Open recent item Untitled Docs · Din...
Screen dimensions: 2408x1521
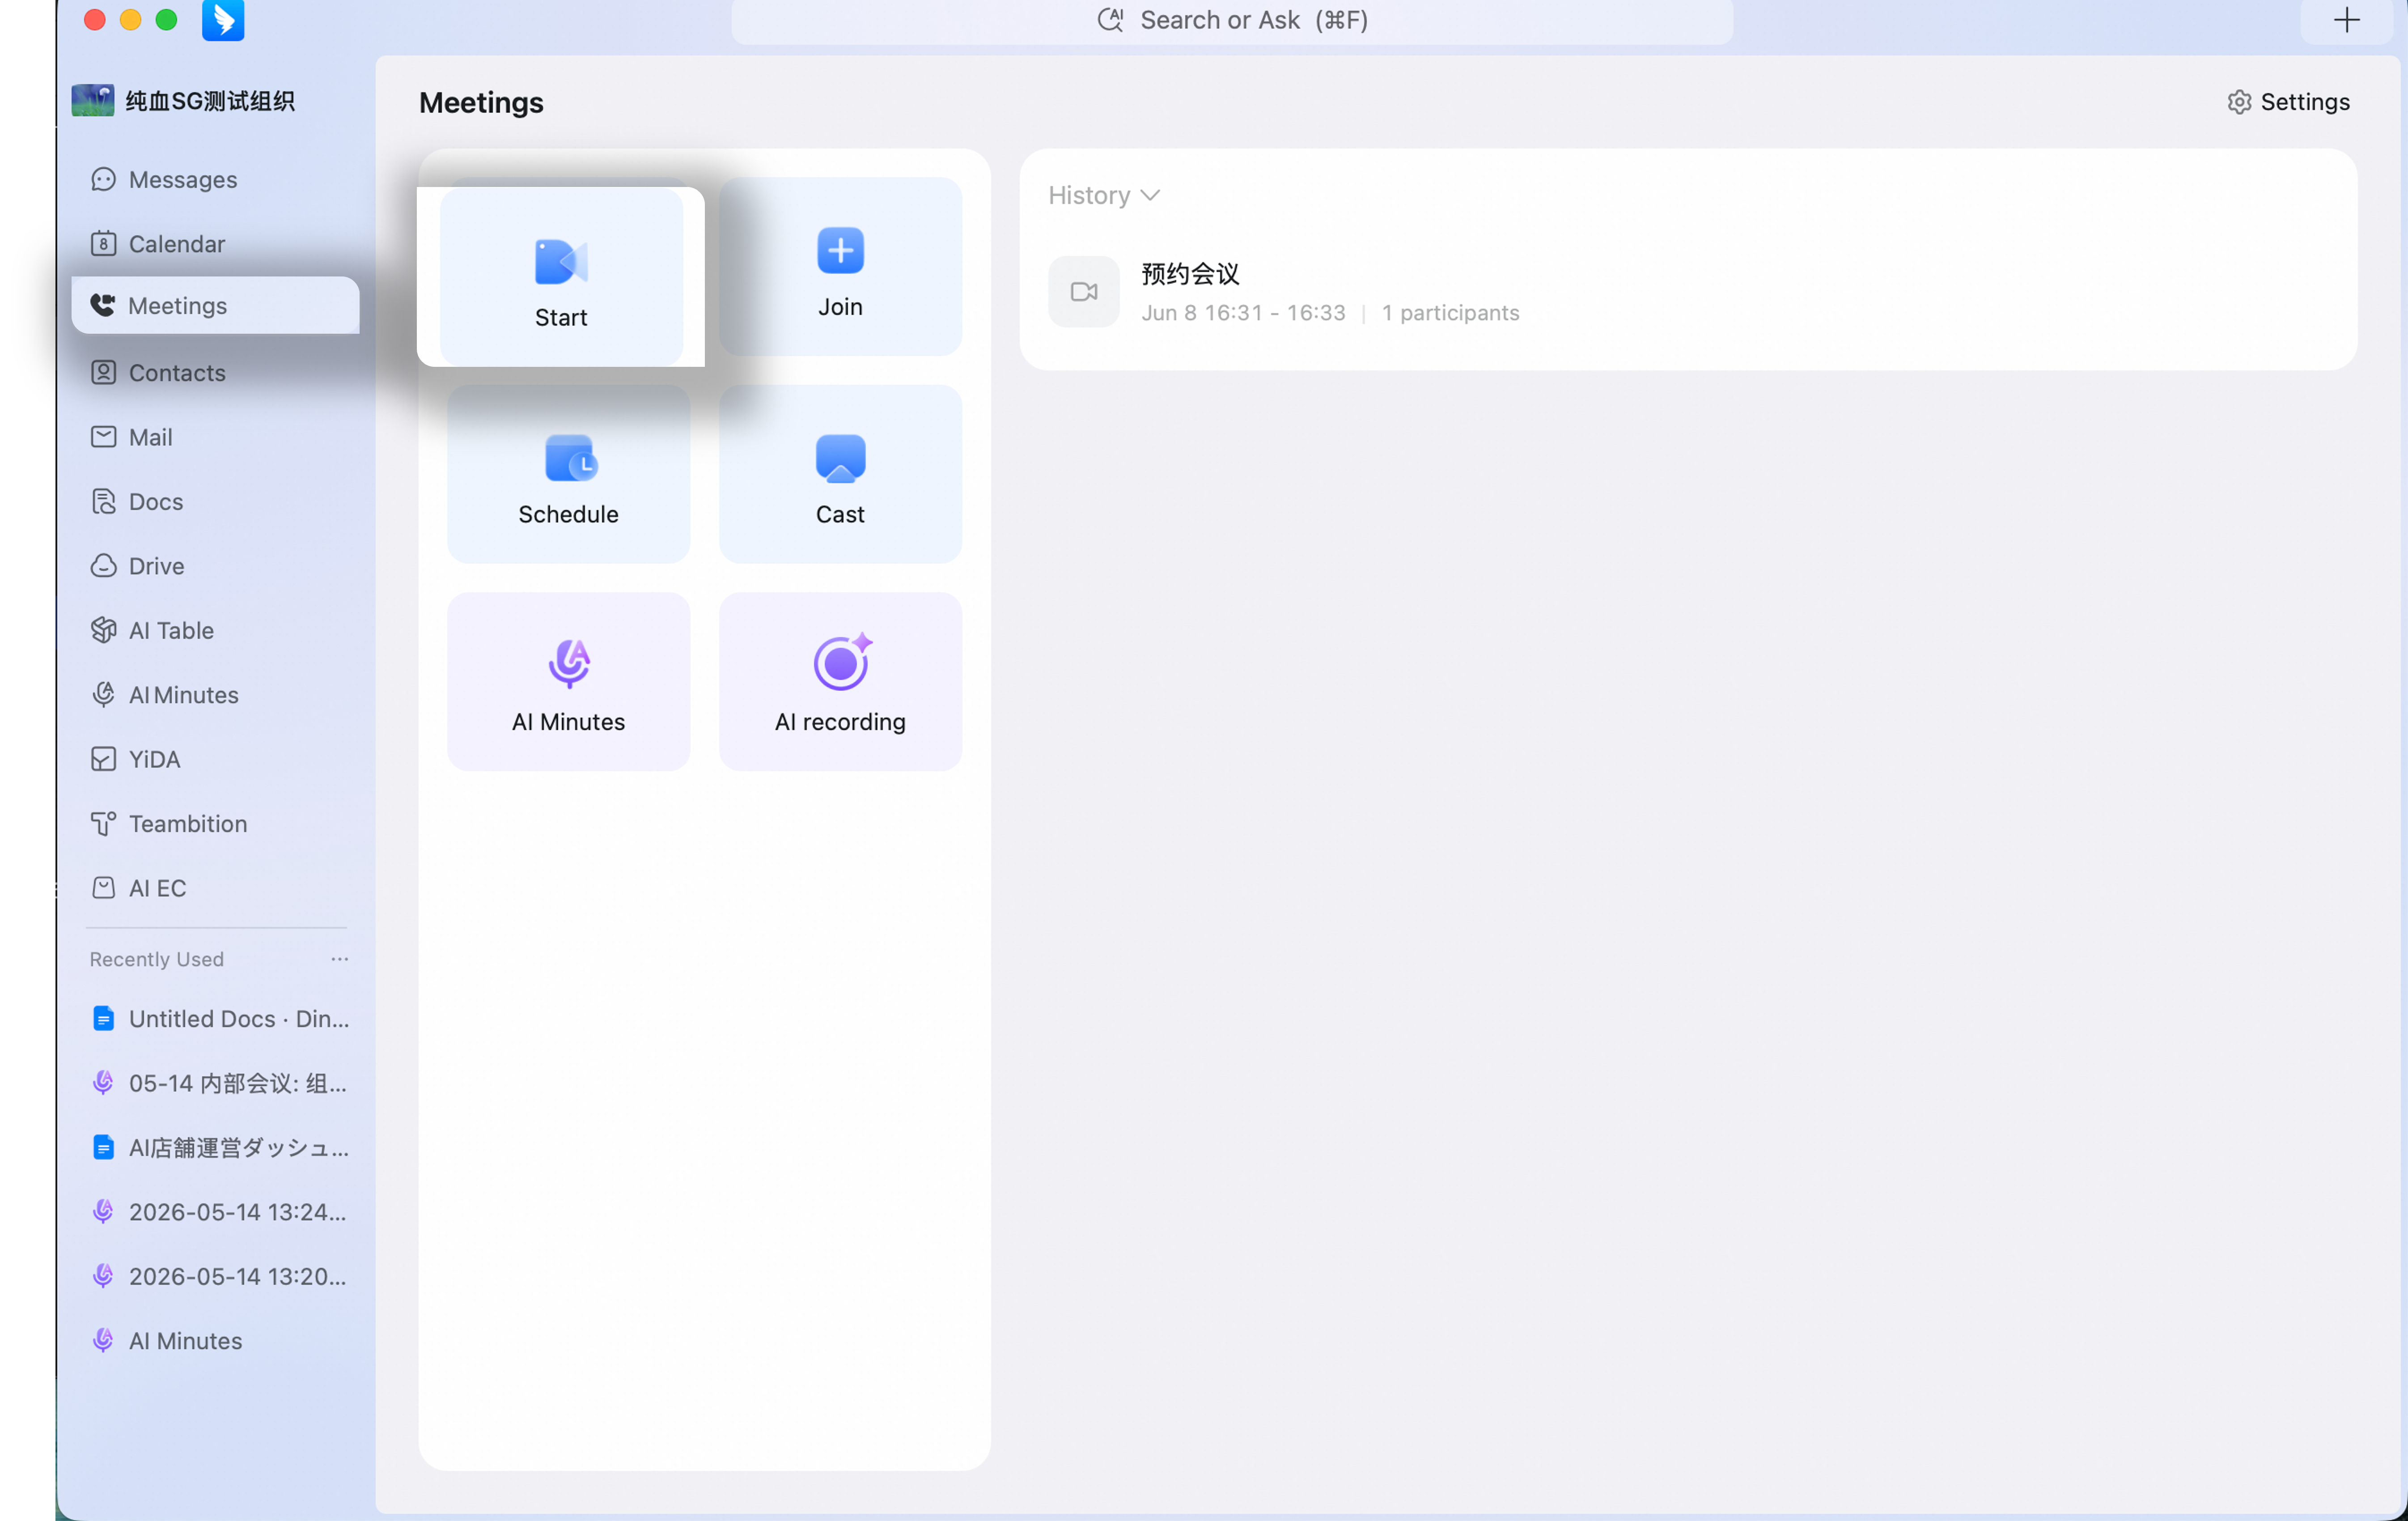tap(216, 1018)
